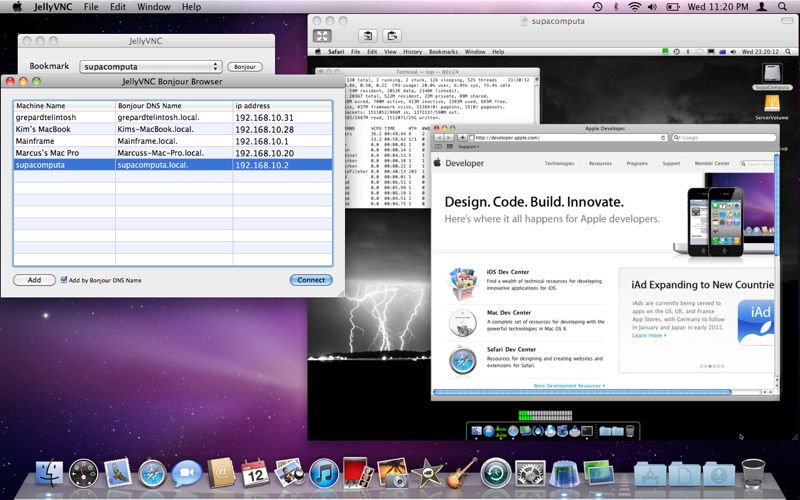Viewport: 800px width, 500px height.
Task: Click the volume icon in the menu bar
Action: click(x=652, y=7)
